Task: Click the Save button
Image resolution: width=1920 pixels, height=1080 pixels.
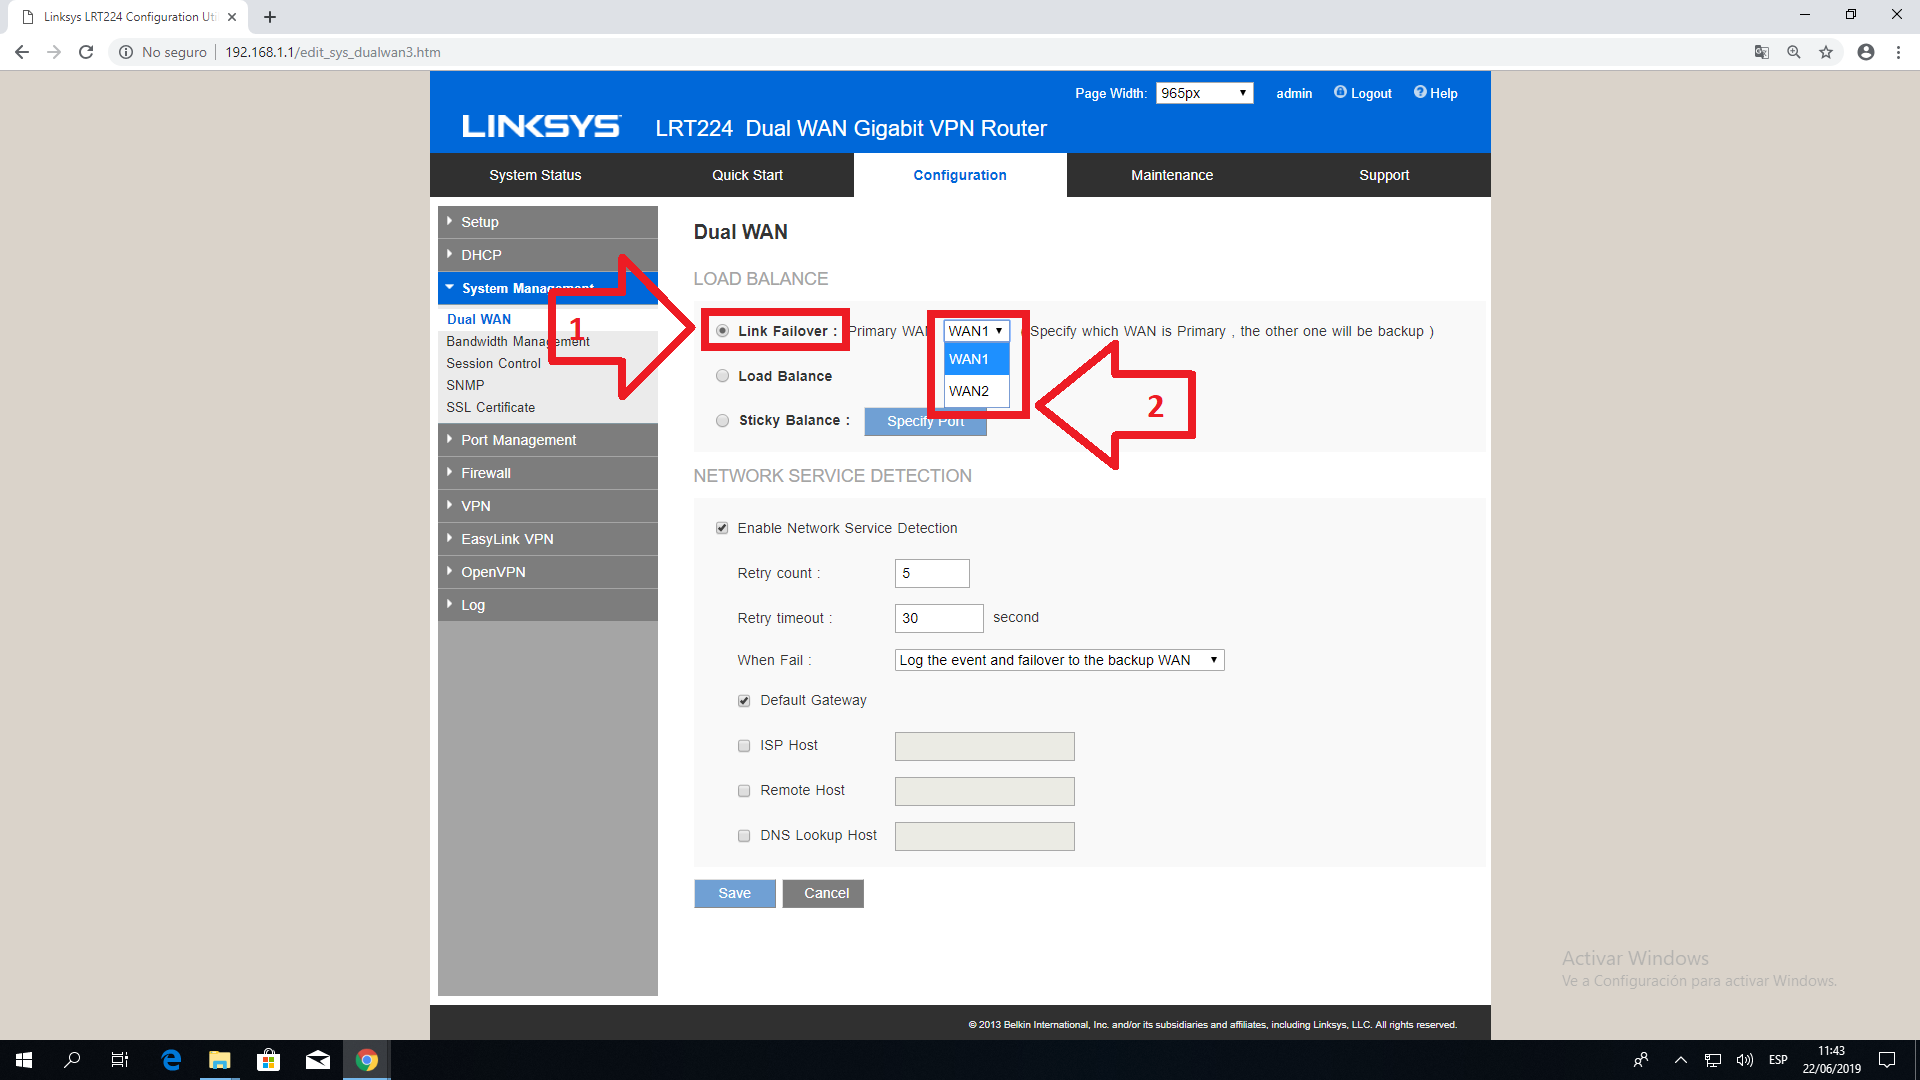Action: point(734,893)
